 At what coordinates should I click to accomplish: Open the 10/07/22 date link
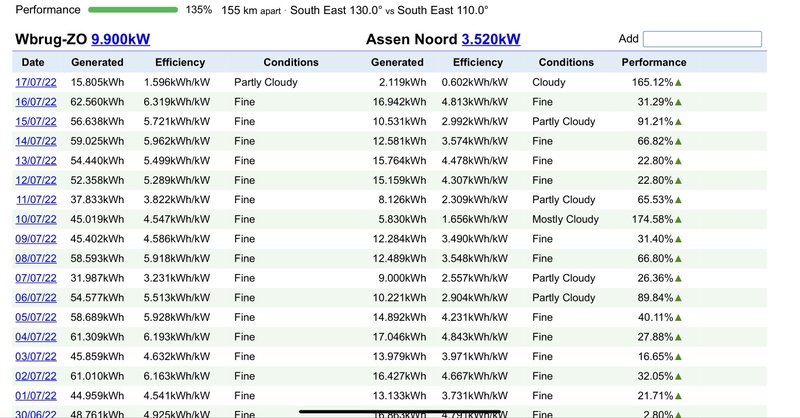(36, 219)
